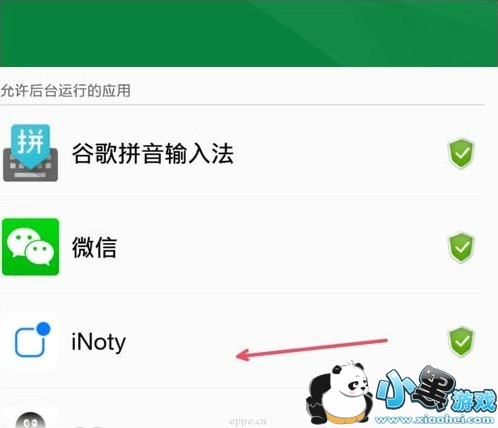This screenshot has width=498, height=428.
Task: Disable background running shield for iNoty
Action: click(461, 342)
